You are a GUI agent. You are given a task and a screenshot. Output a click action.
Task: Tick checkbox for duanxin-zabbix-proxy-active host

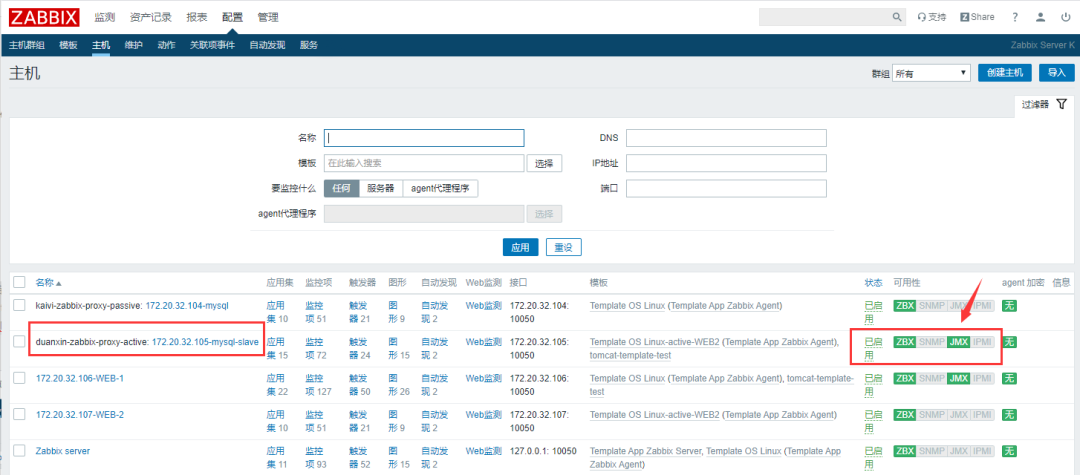(19, 341)
